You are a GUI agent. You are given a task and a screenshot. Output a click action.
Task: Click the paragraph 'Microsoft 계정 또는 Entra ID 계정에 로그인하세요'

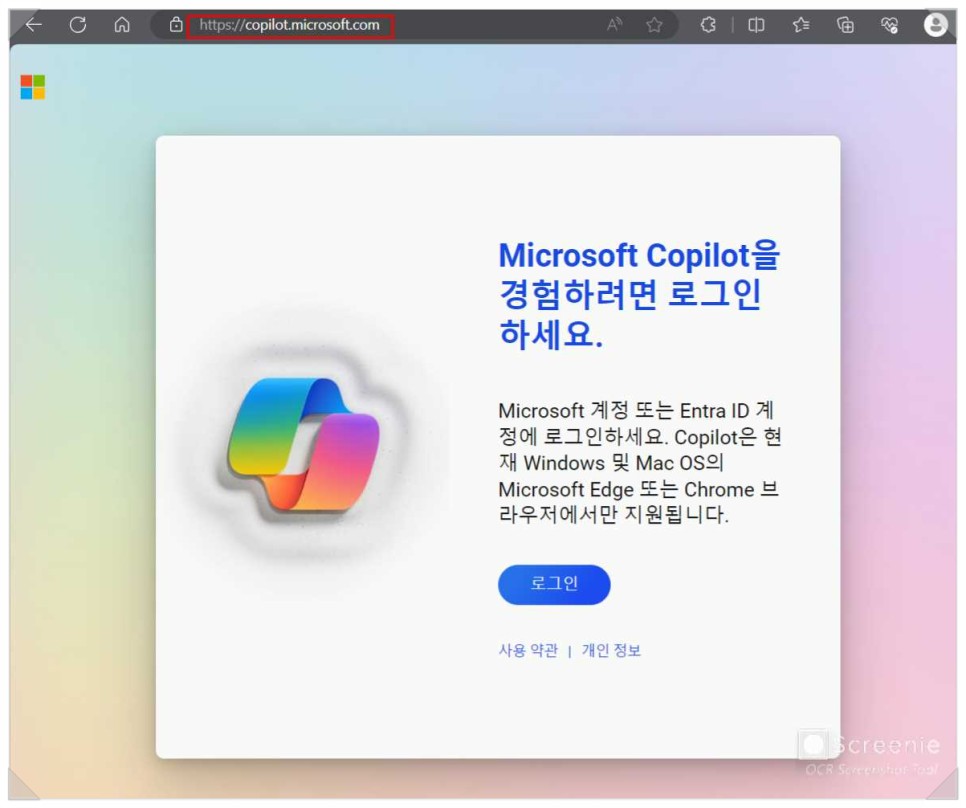coord(639,463)
